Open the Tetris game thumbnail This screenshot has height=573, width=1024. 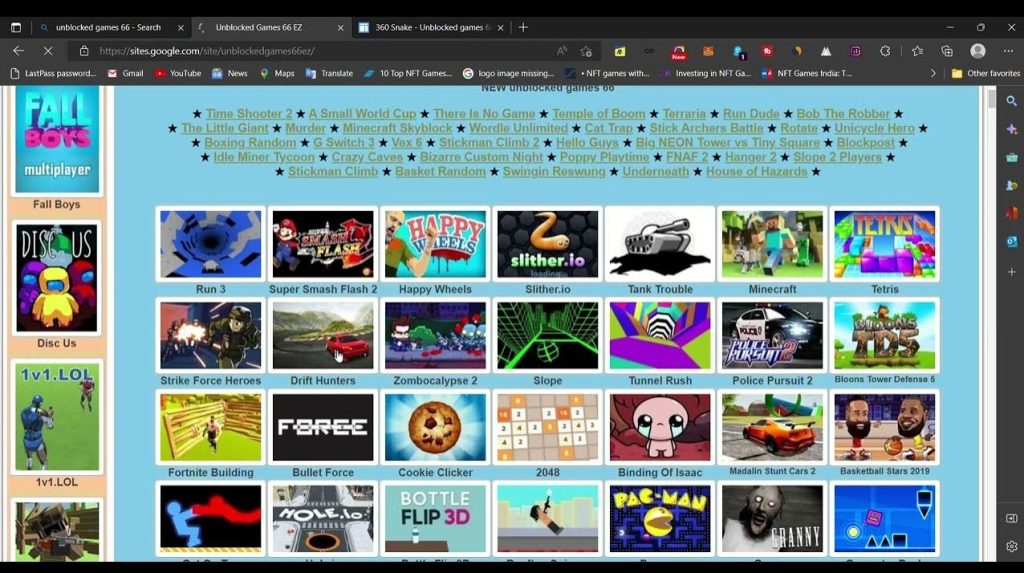tap(884, 244)
